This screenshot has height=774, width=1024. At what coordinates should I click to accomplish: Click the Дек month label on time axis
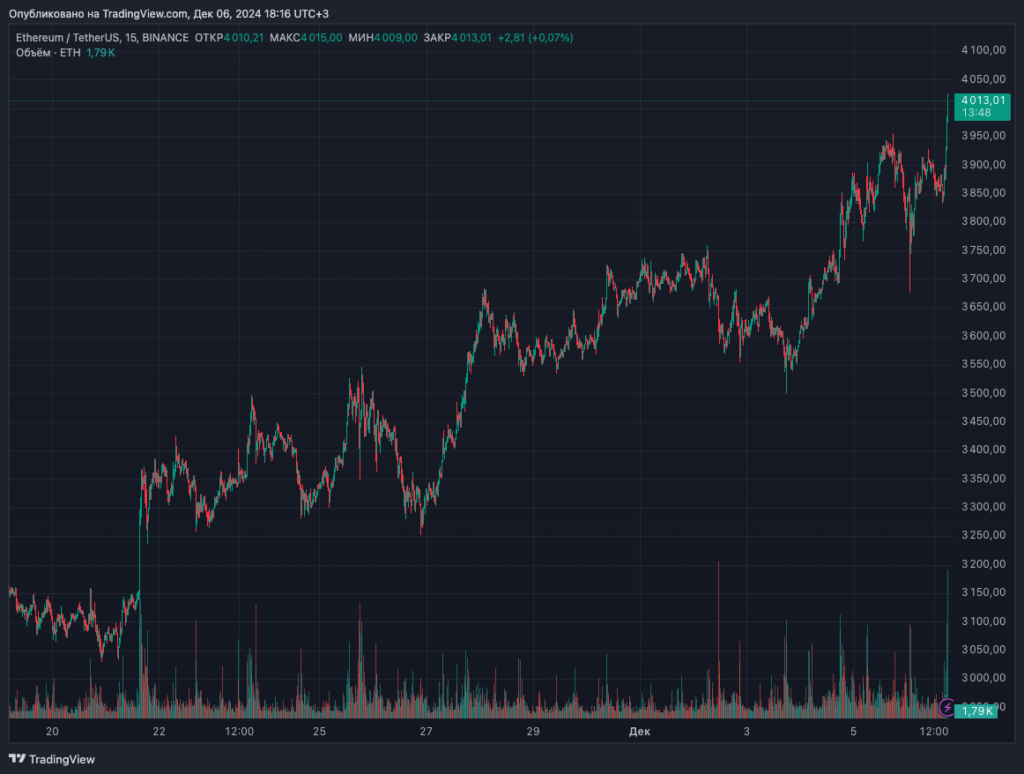coord(640,732)
